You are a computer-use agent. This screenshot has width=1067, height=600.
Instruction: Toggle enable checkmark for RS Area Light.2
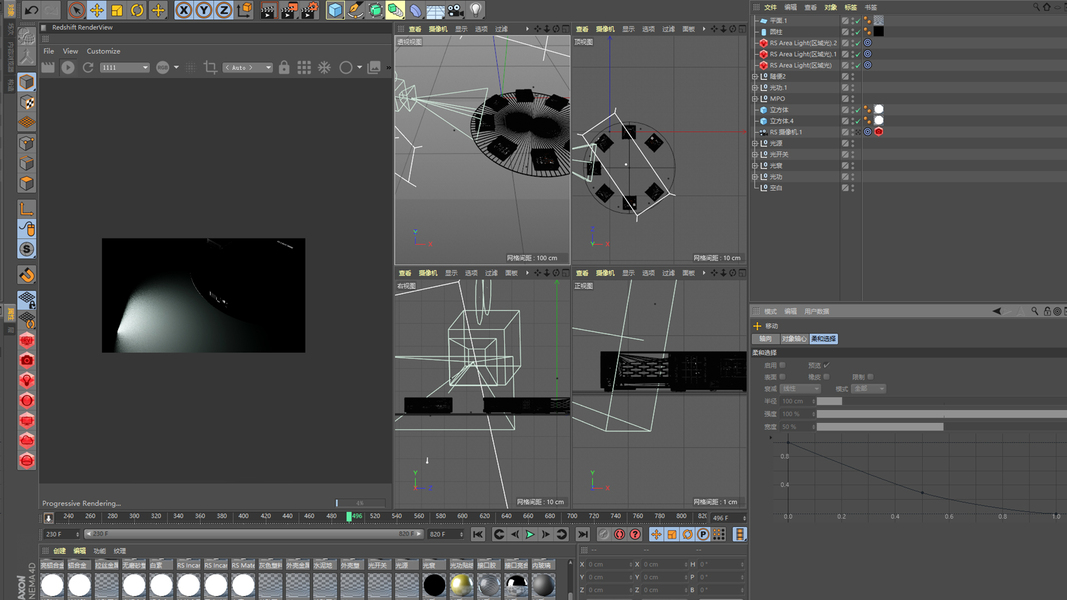(x=856, y=43)
